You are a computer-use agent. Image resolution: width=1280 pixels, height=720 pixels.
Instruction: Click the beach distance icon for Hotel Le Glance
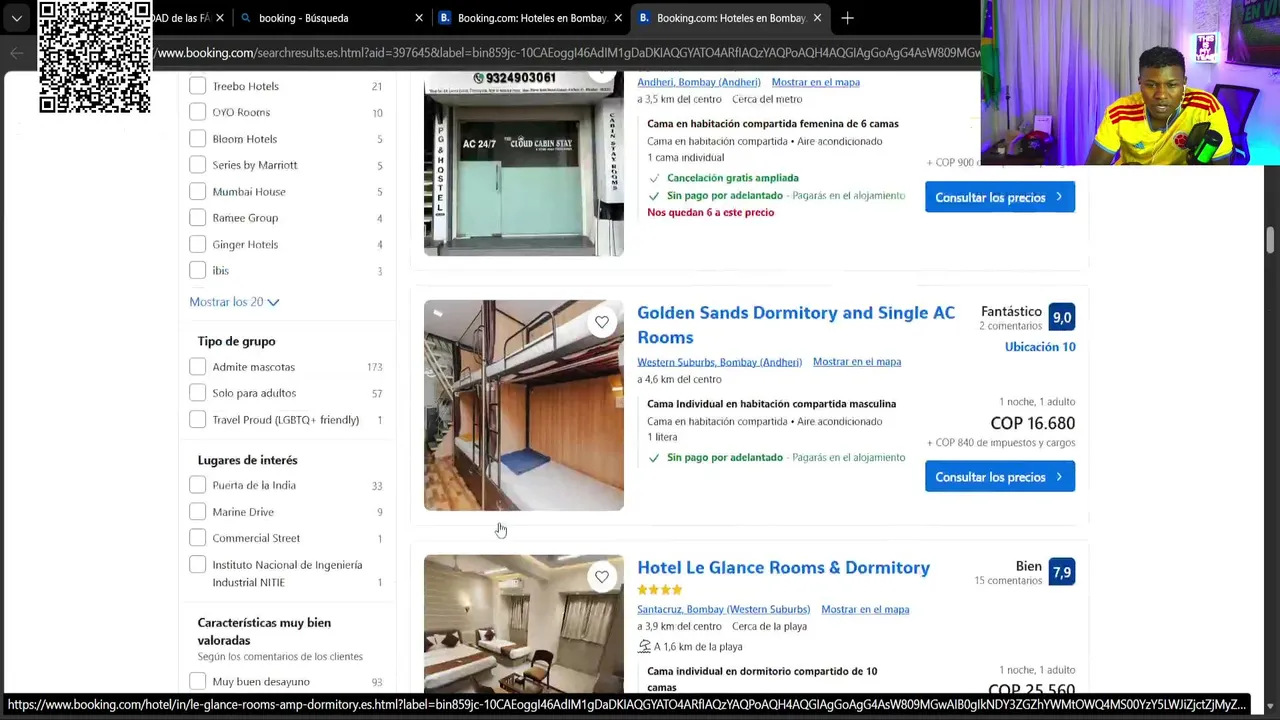[644, 646]
